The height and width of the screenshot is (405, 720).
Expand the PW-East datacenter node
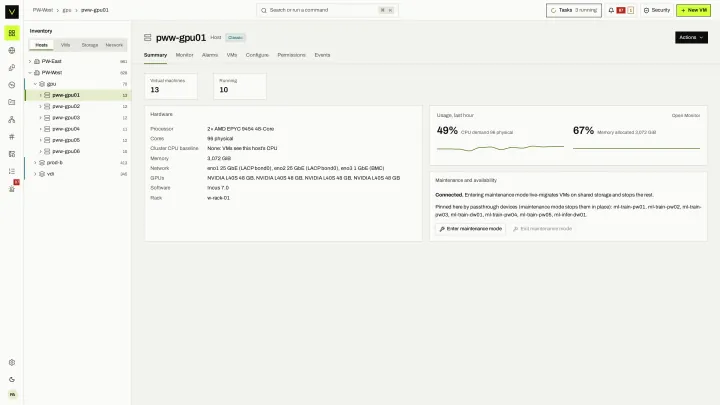point(30,61)
